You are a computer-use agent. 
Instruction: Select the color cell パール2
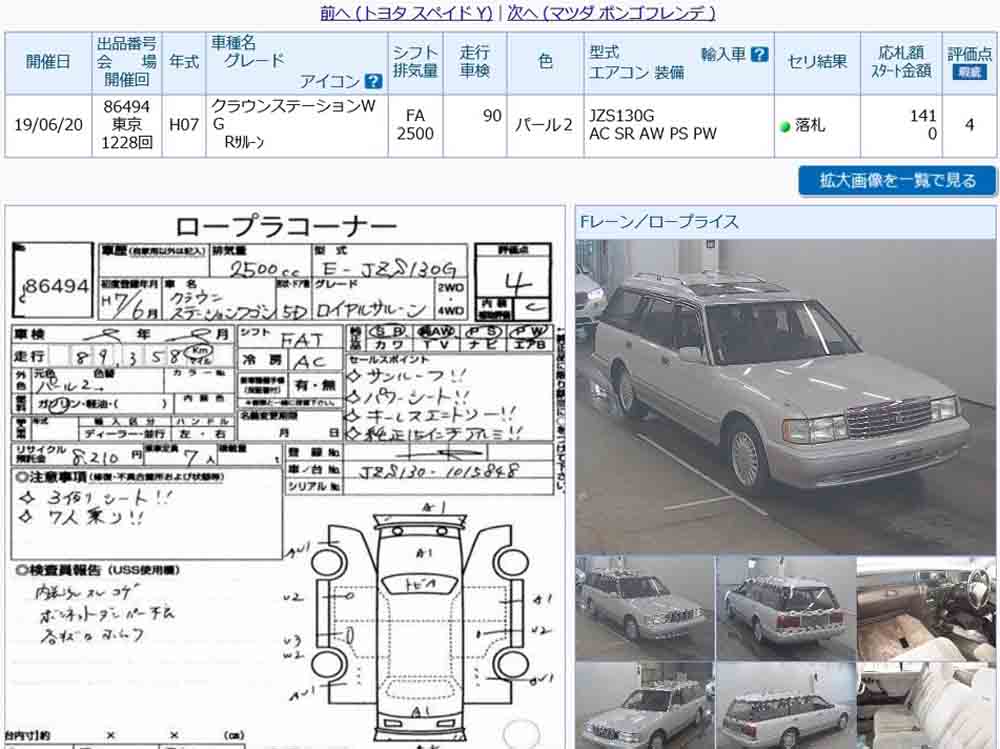tap(545, 125)
